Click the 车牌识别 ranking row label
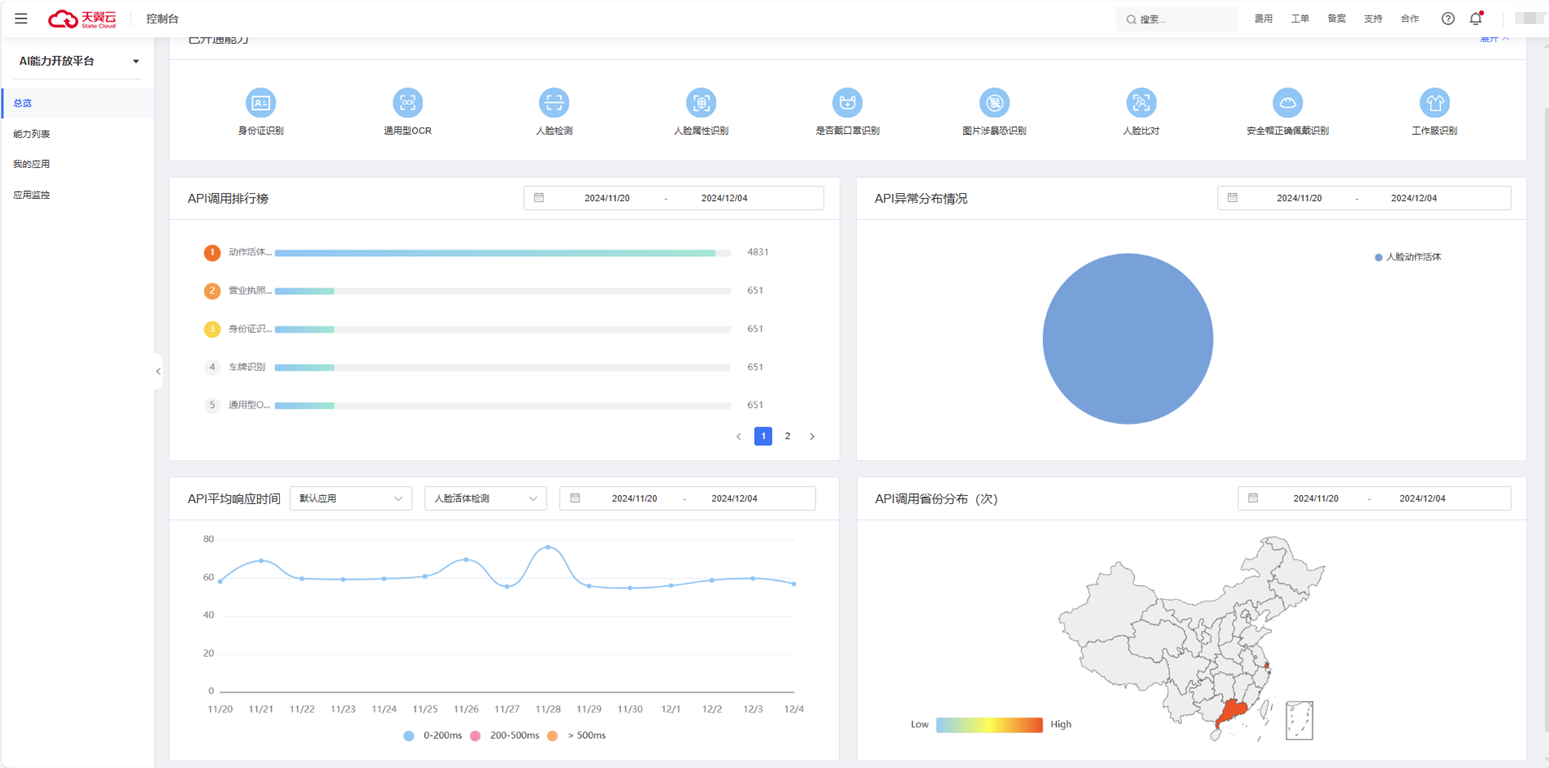 coord(247,367)
